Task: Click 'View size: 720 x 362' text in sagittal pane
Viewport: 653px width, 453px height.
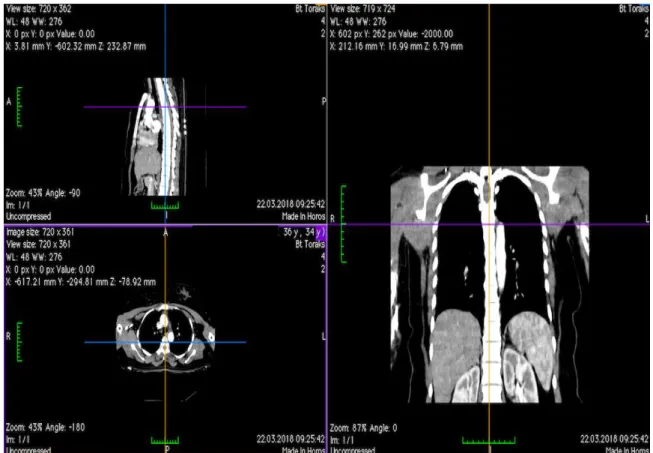Action: pos(39,9)
